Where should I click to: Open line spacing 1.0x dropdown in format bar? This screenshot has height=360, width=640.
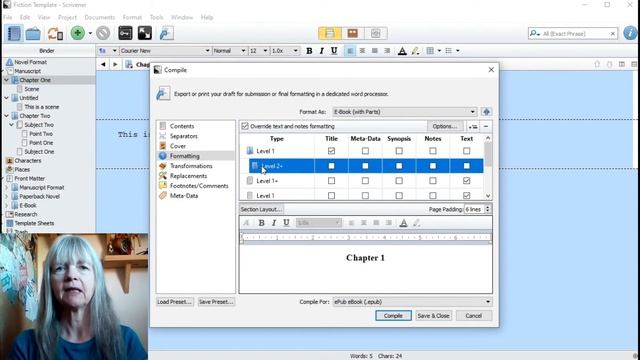(284, 51)
